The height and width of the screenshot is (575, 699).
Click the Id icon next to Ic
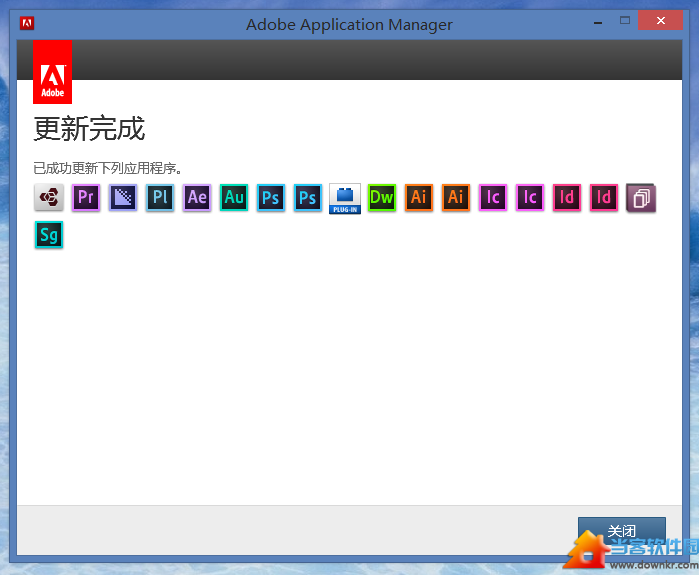click(567, 197)
